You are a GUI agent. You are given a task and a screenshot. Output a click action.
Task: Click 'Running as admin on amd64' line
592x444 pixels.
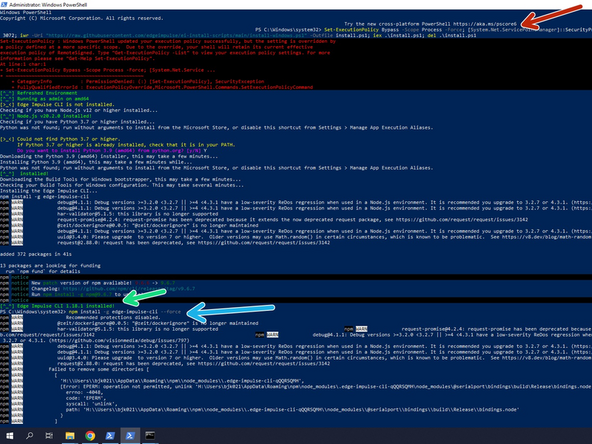[44, 99]
